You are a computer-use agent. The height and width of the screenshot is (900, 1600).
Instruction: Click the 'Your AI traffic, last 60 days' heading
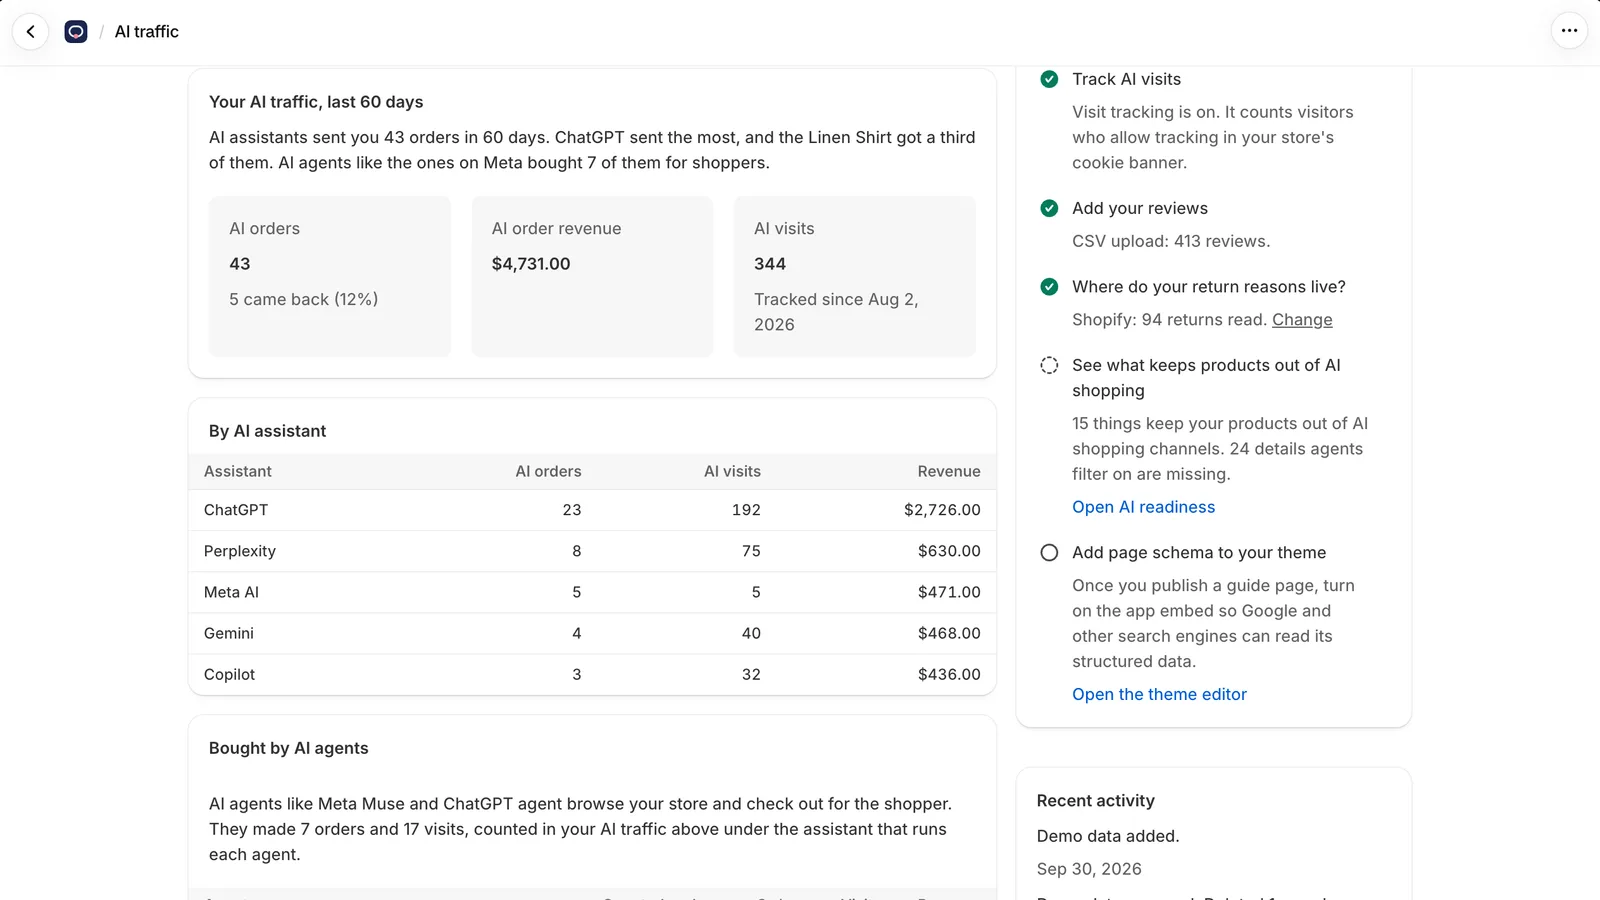point(316,102)
